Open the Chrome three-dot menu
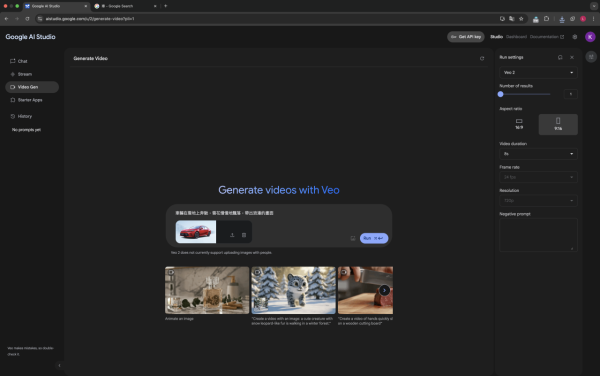The height and width of the screenshot is (376, 600). (593, 19)
